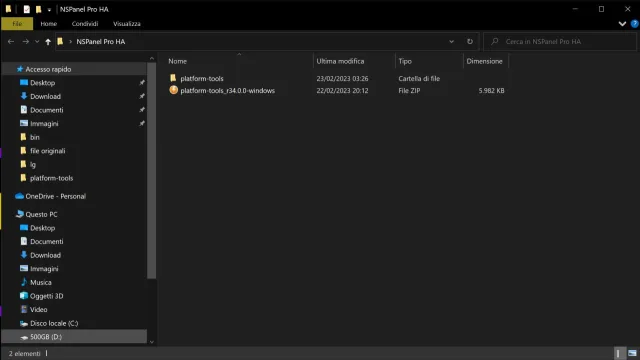Open Documenti under Questo PC
This screenshot has height=360, width=640.
pos(47,242)
